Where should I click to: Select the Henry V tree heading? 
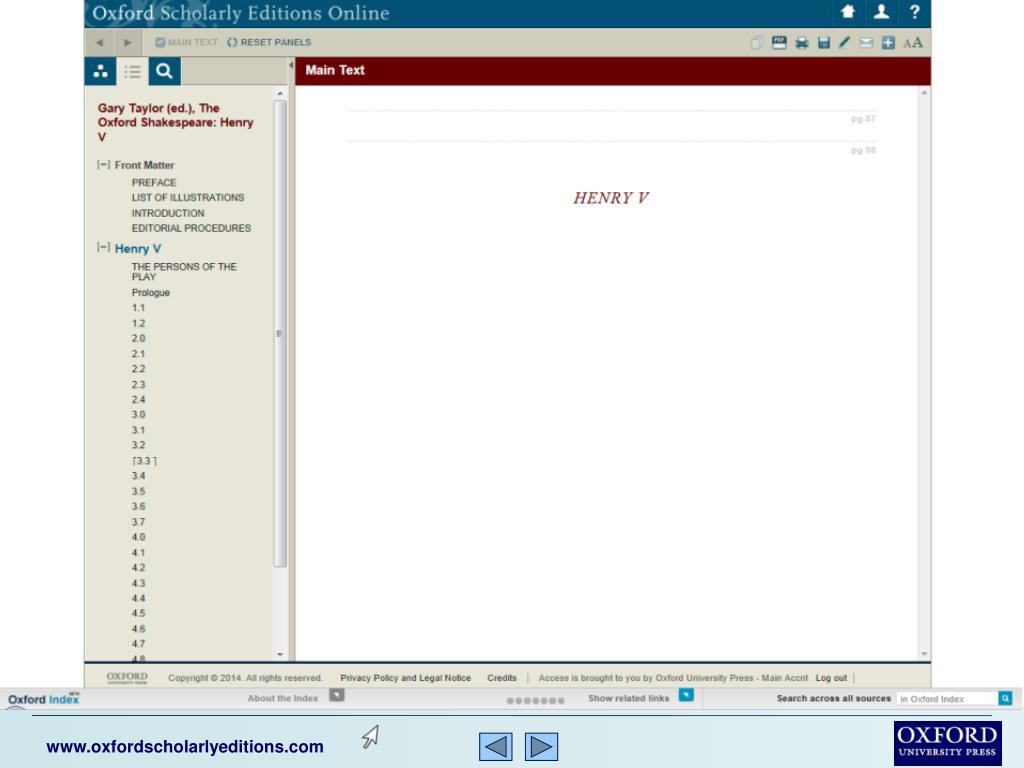coord(138,249)
